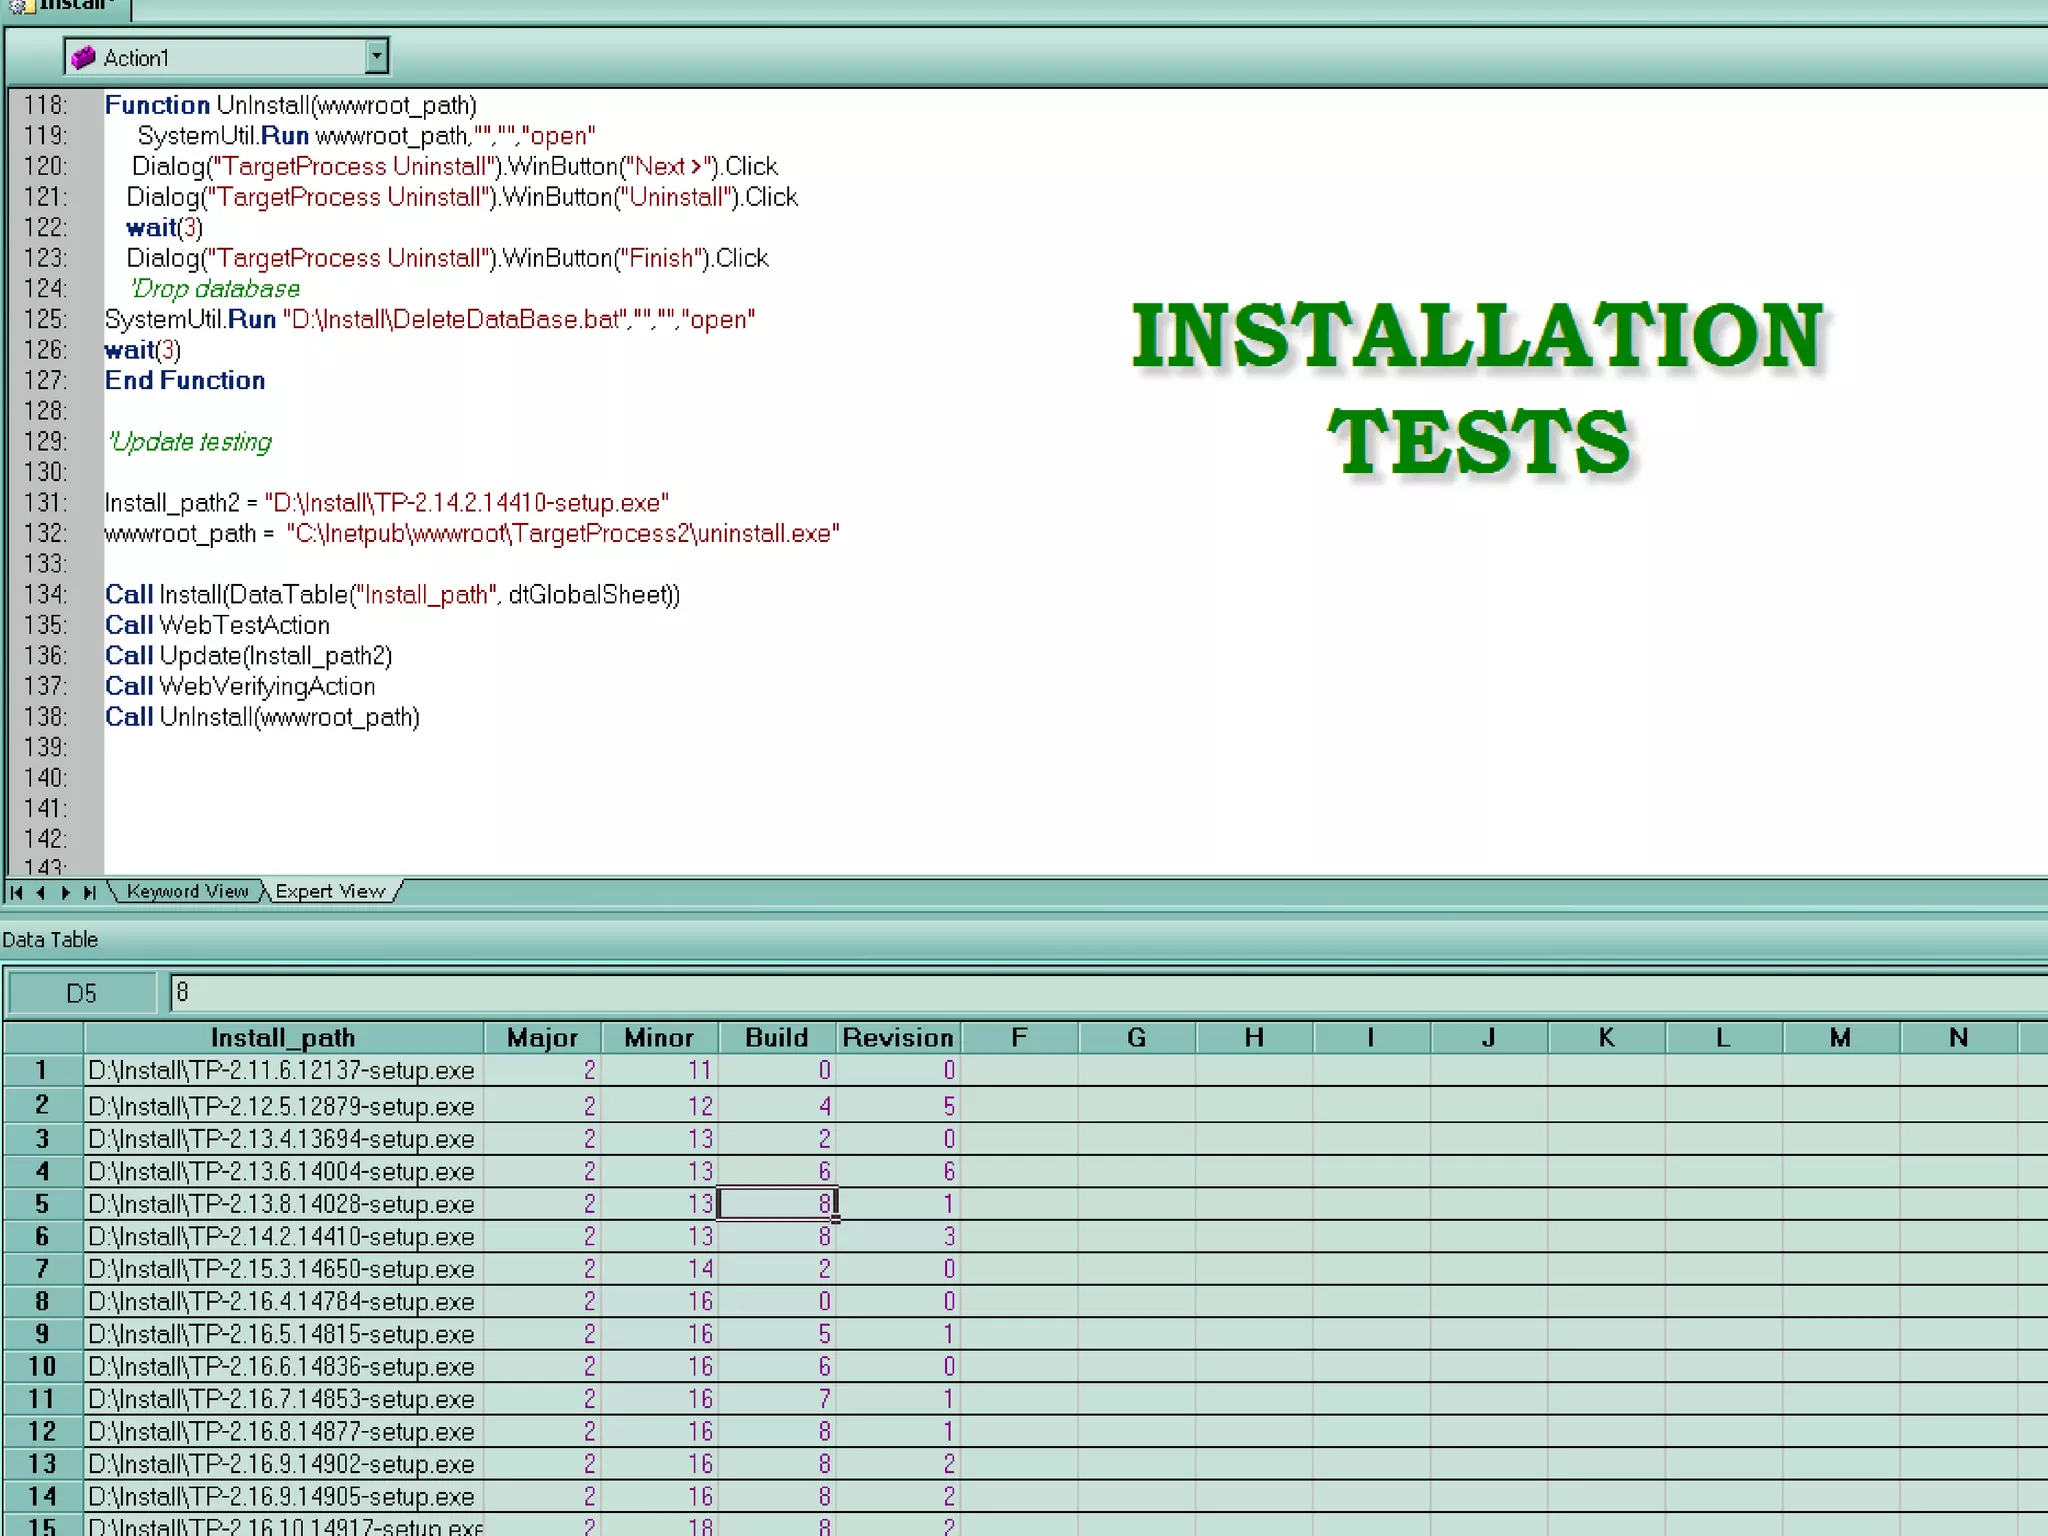
Task: Jump to last tab navigation arrow
Action: click(89, 892)
